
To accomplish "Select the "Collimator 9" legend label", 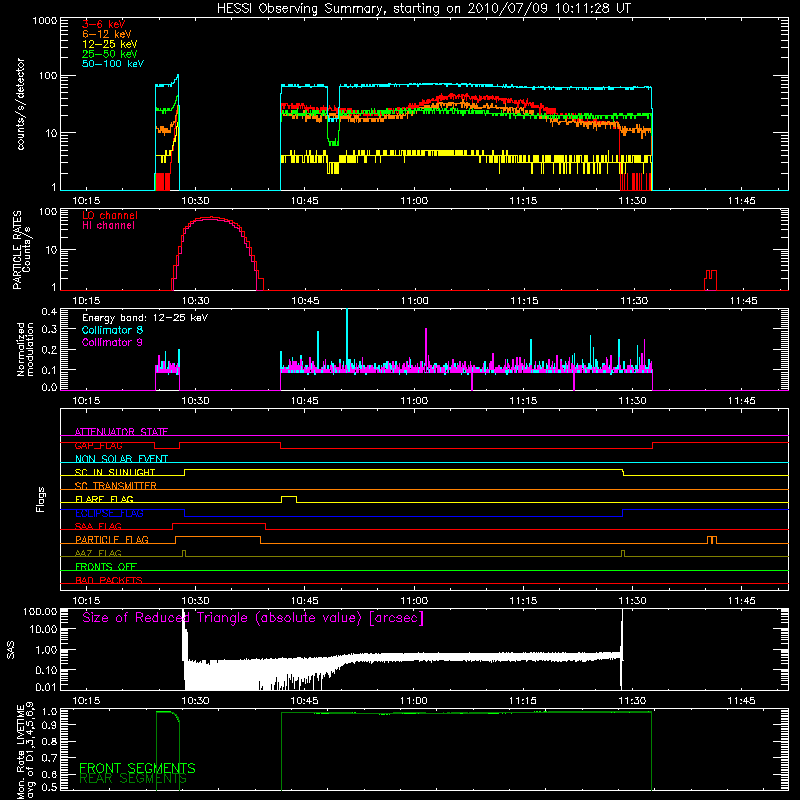I will (x=112, y=342).
